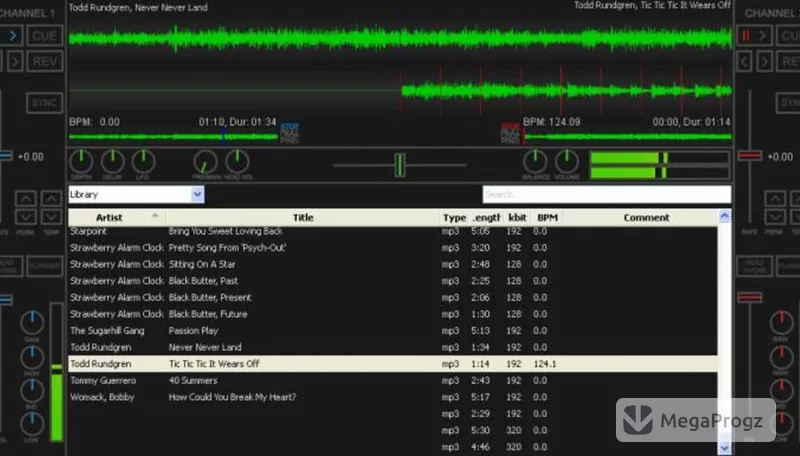Click the Channel 2 red volume fader handle
The height and width of the screenshot is (456, 800).
[750, 297]
